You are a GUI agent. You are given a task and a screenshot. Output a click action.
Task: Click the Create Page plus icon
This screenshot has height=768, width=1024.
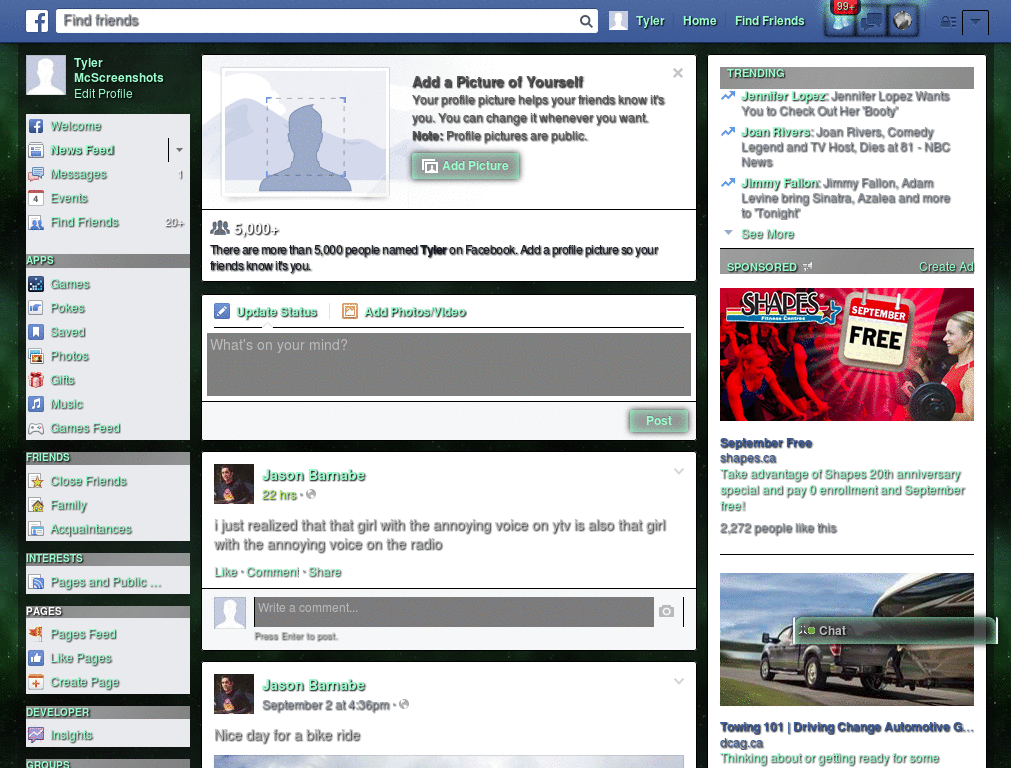pyautogui.click(x=36, y=682)
